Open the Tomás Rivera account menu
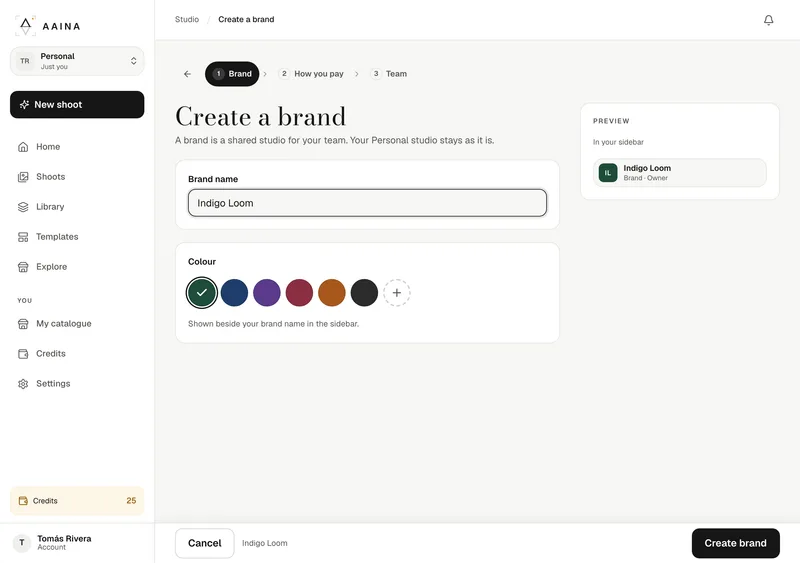800x563 pixels. [x=77, y=543]
